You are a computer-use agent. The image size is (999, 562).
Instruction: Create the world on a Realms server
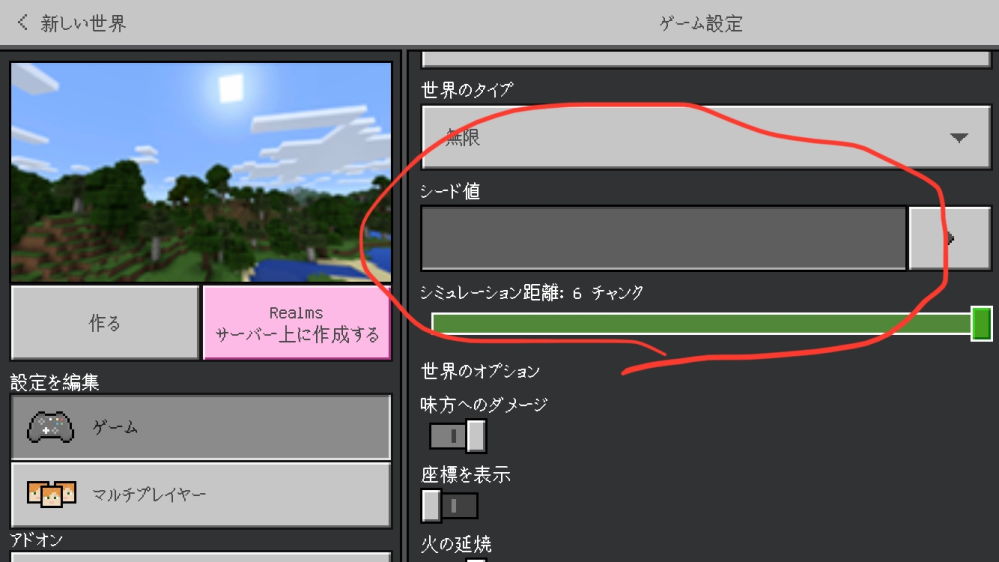[x=297, y=323]
